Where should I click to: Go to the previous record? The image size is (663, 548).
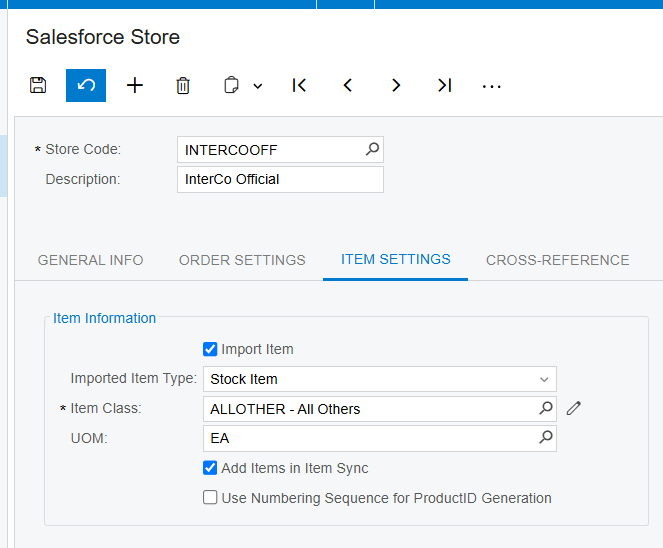(348, 85)
